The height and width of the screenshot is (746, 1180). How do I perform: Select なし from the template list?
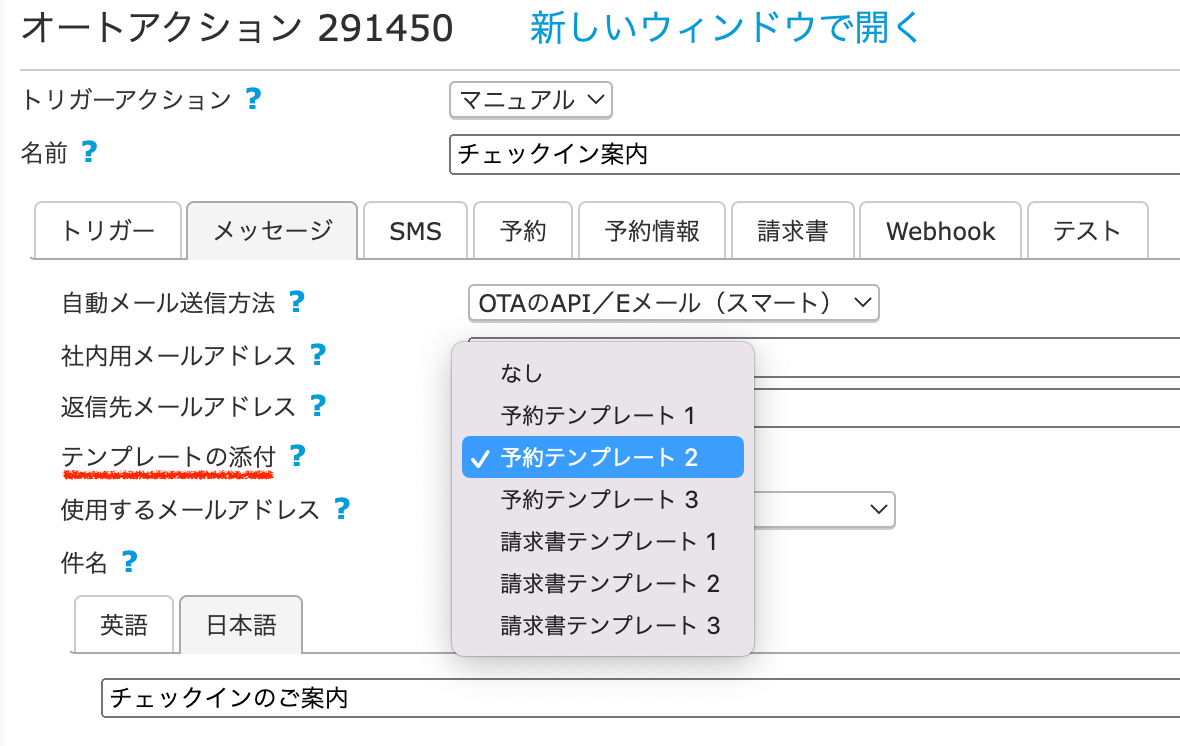coord(522,374)
